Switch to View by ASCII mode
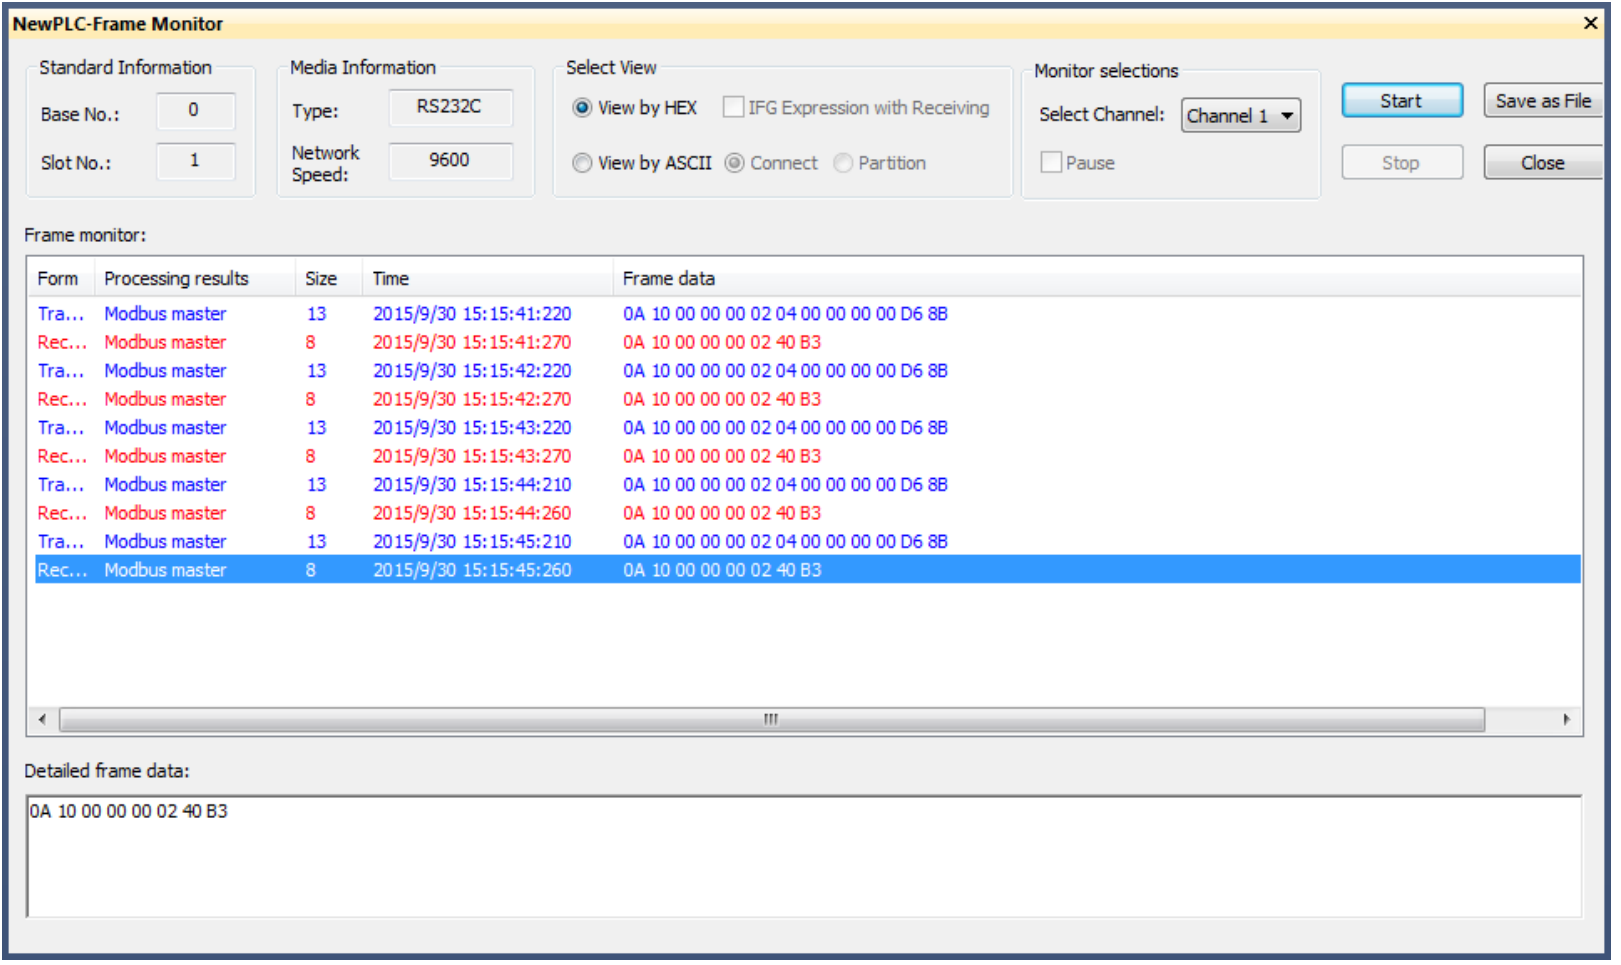Image resolution: width=1621 pixels, height=965 pixels. pos(585,164)
